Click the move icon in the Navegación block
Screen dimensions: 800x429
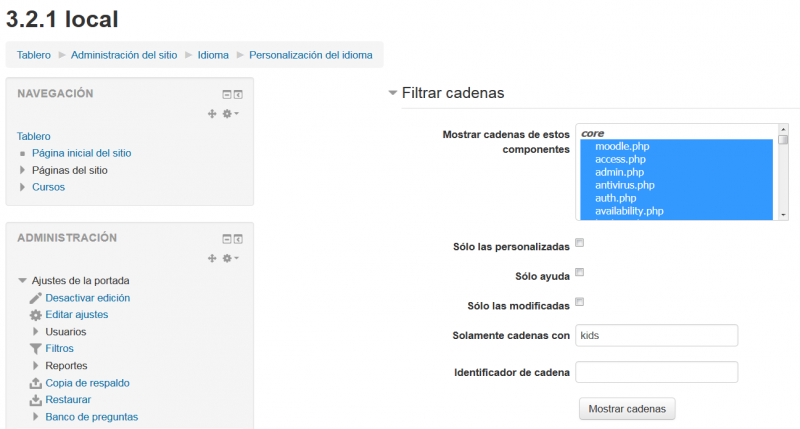click(212, 114)
